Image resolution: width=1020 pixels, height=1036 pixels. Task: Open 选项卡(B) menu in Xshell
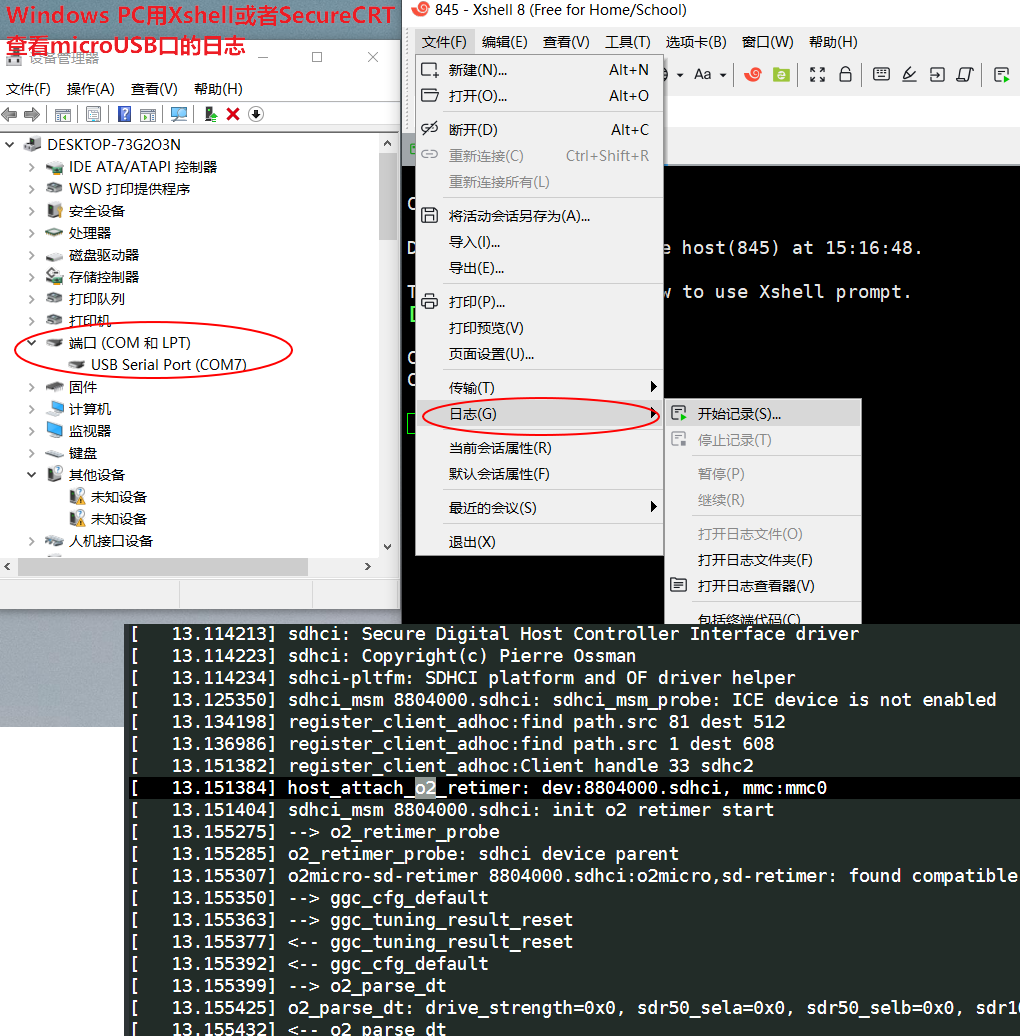(696, 42)
